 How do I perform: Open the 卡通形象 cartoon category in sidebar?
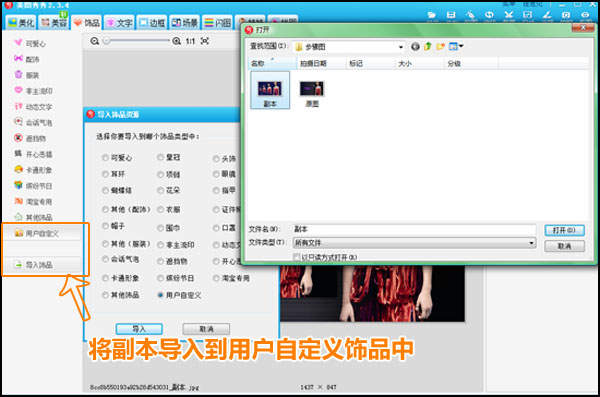[33, 170]
